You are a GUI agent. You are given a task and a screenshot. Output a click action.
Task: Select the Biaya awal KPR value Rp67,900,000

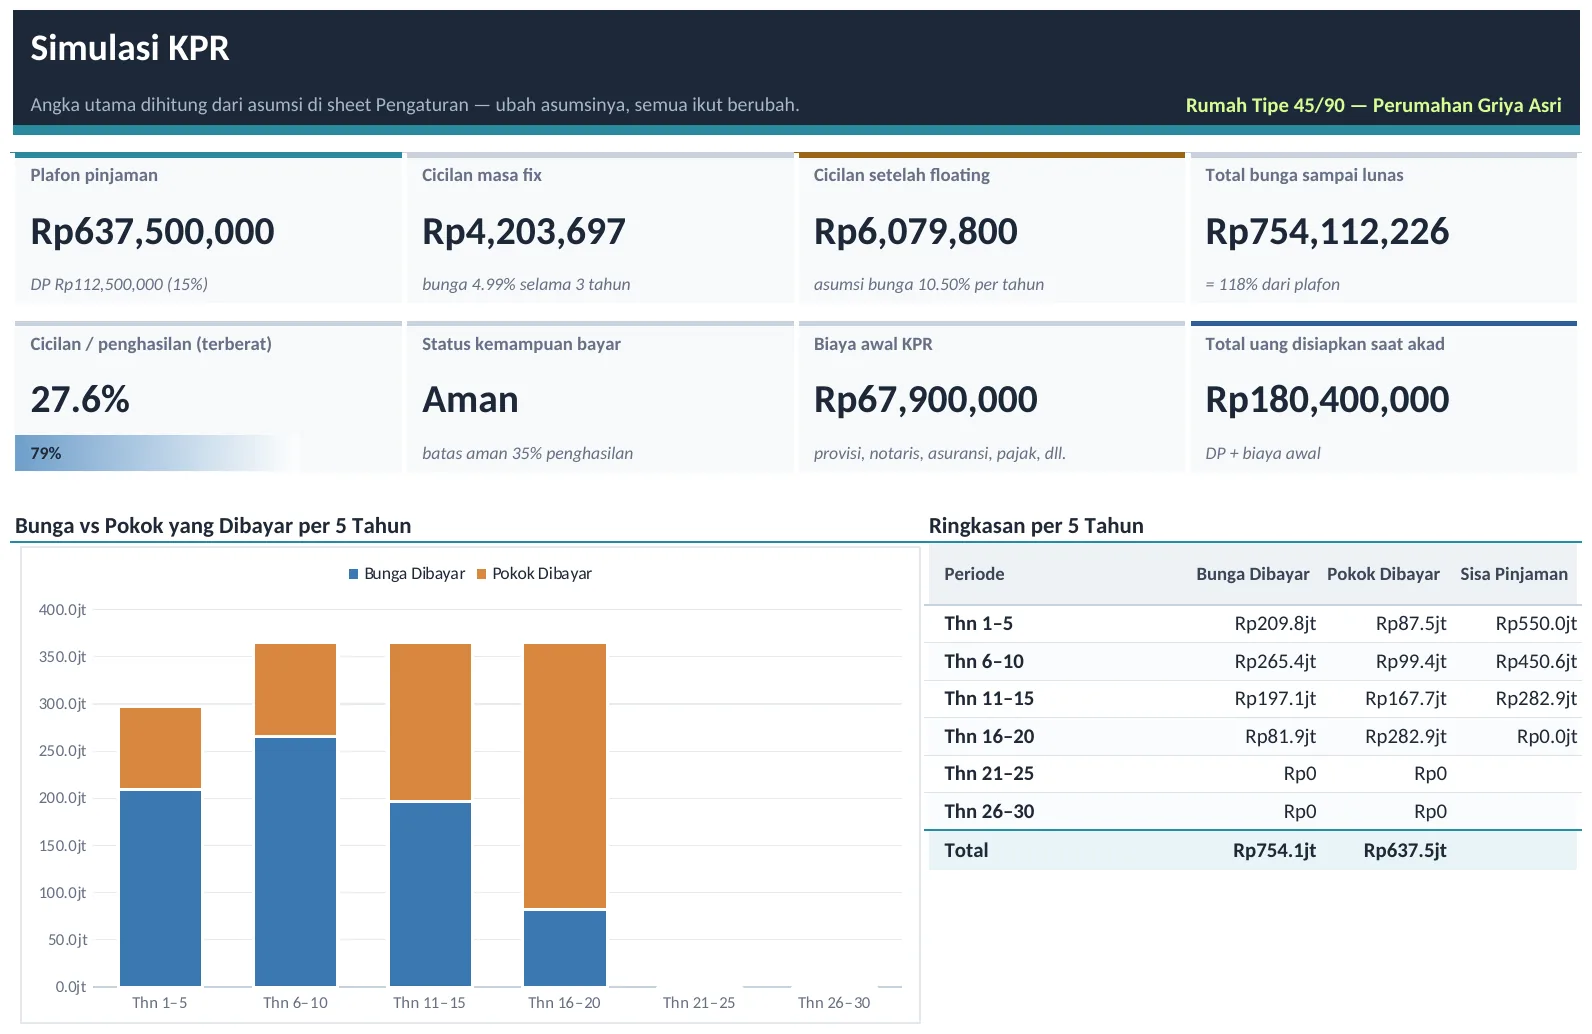926,399
